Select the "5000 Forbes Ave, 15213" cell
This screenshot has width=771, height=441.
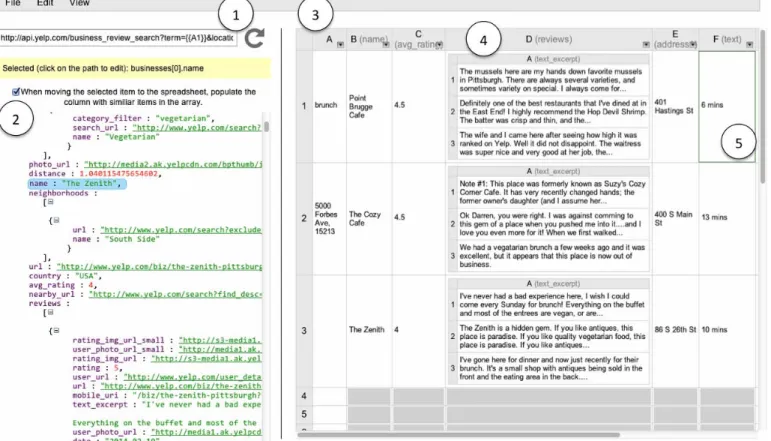click(329, 218)
